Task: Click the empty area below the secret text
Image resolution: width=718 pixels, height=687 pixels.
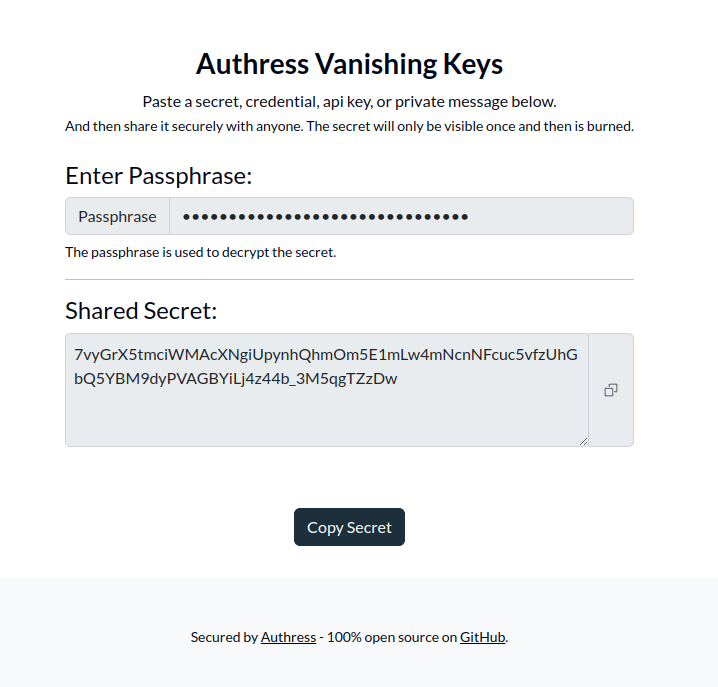Action: pyautogui.click(x=325, y=420)
